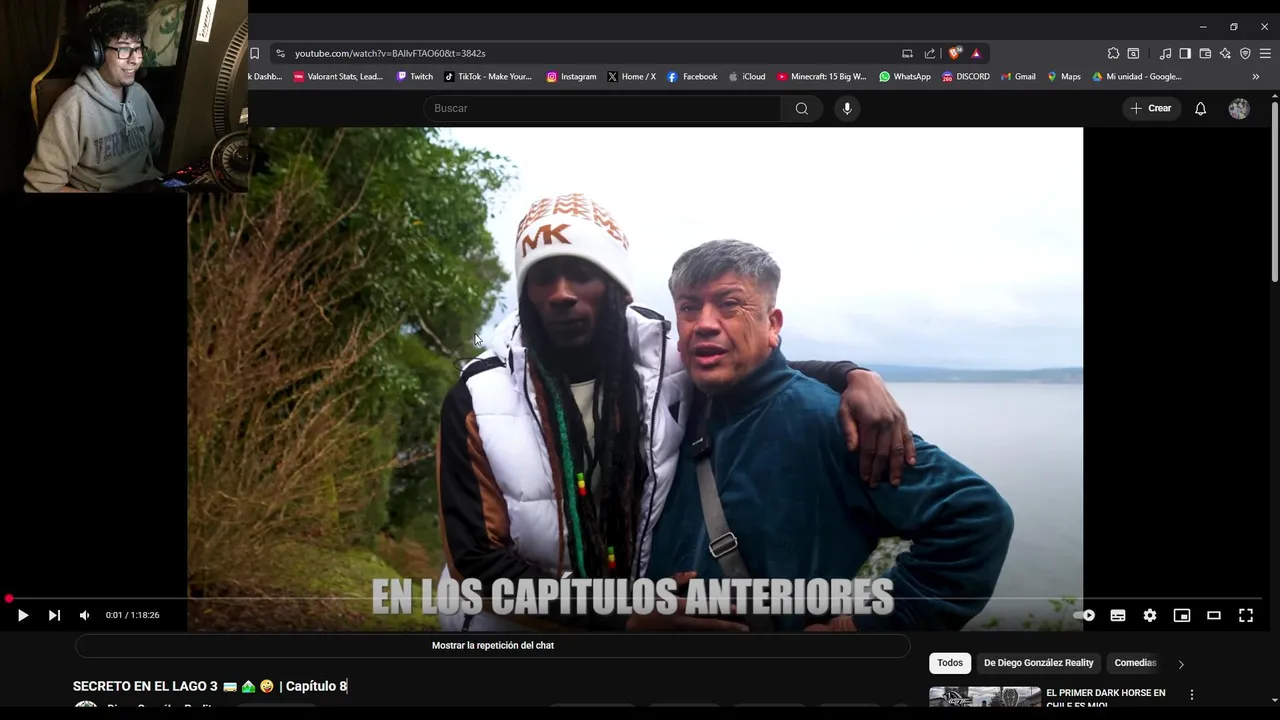Screen dimensions: 1280x720
Task: Open Mi unidad - Google bookmark
Action: click(1137, 77)
